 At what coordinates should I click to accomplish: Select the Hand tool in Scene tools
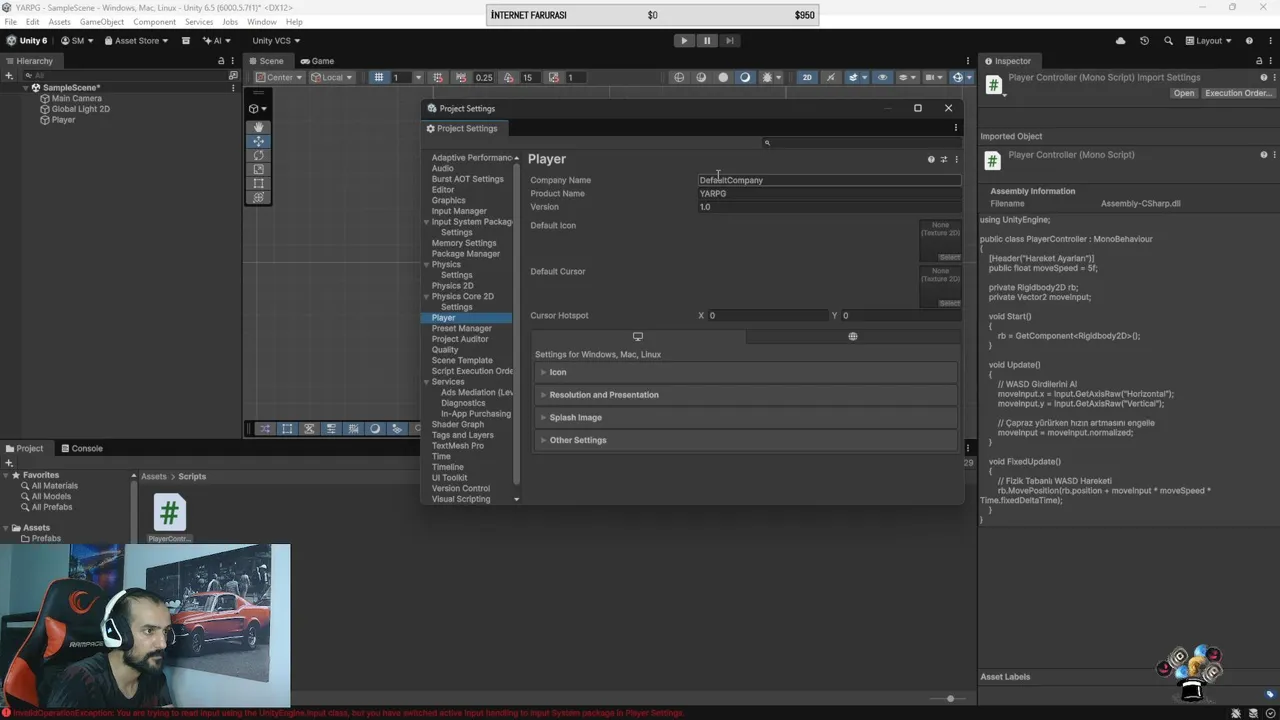click(x=258, y=127)
